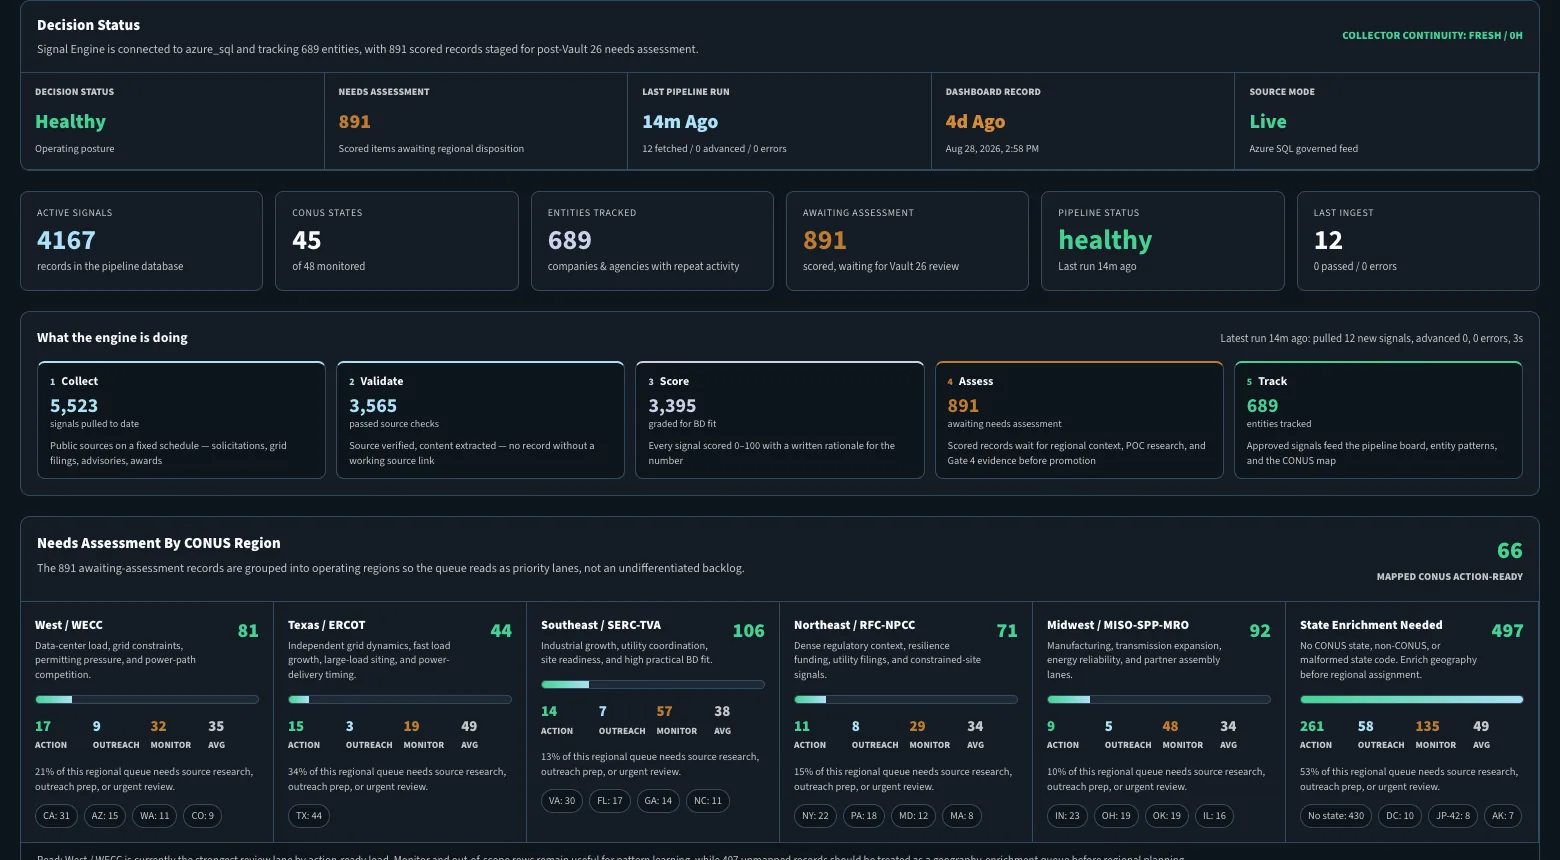
Task: Open the Decision Status Healthy card
Action: pos(173,120)
